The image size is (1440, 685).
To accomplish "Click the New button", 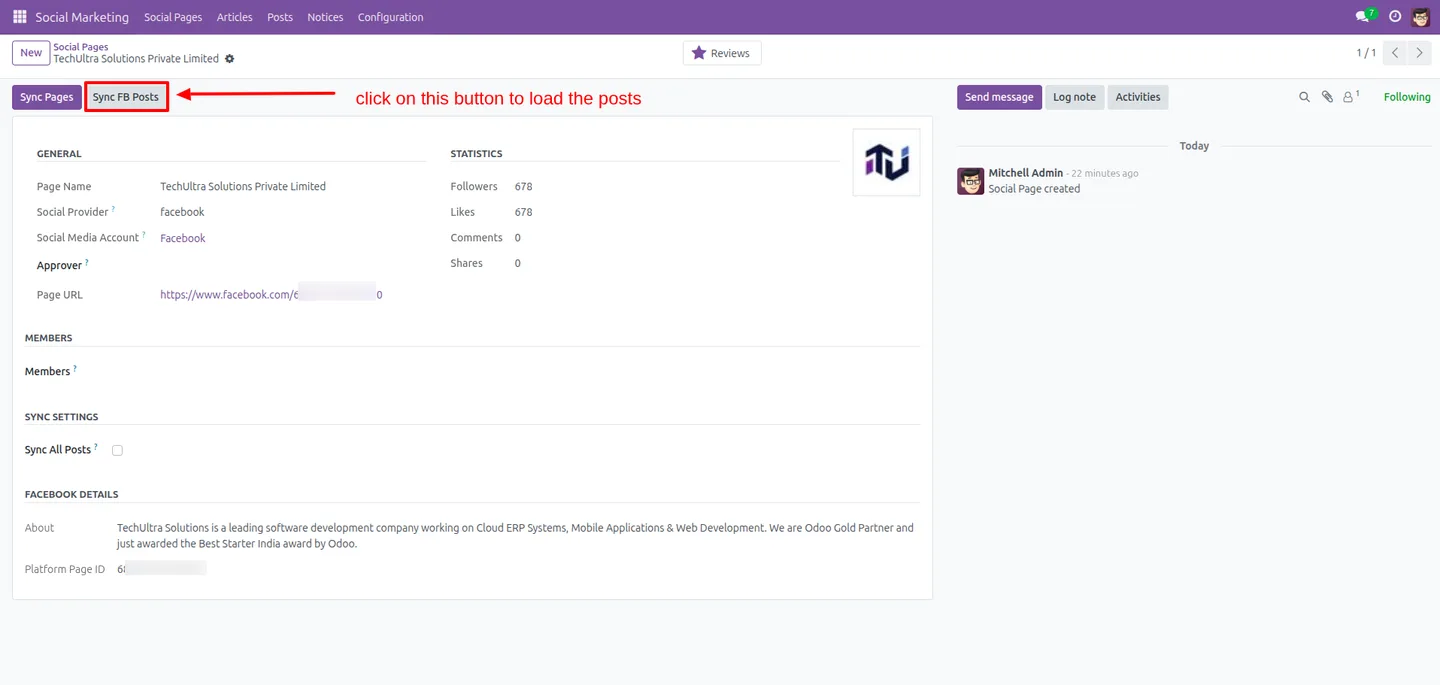I will (x=31, y=53).
